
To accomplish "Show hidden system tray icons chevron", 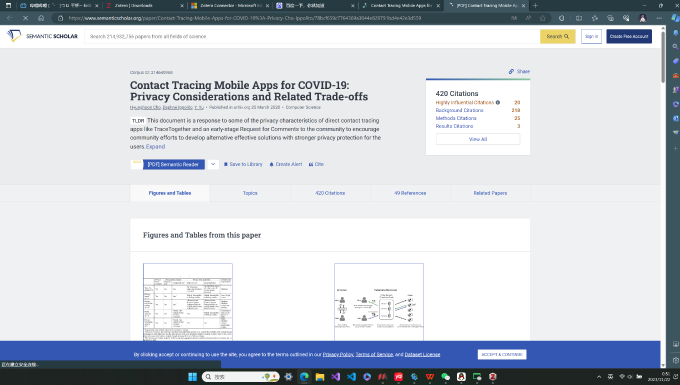I will pos(599,377).
